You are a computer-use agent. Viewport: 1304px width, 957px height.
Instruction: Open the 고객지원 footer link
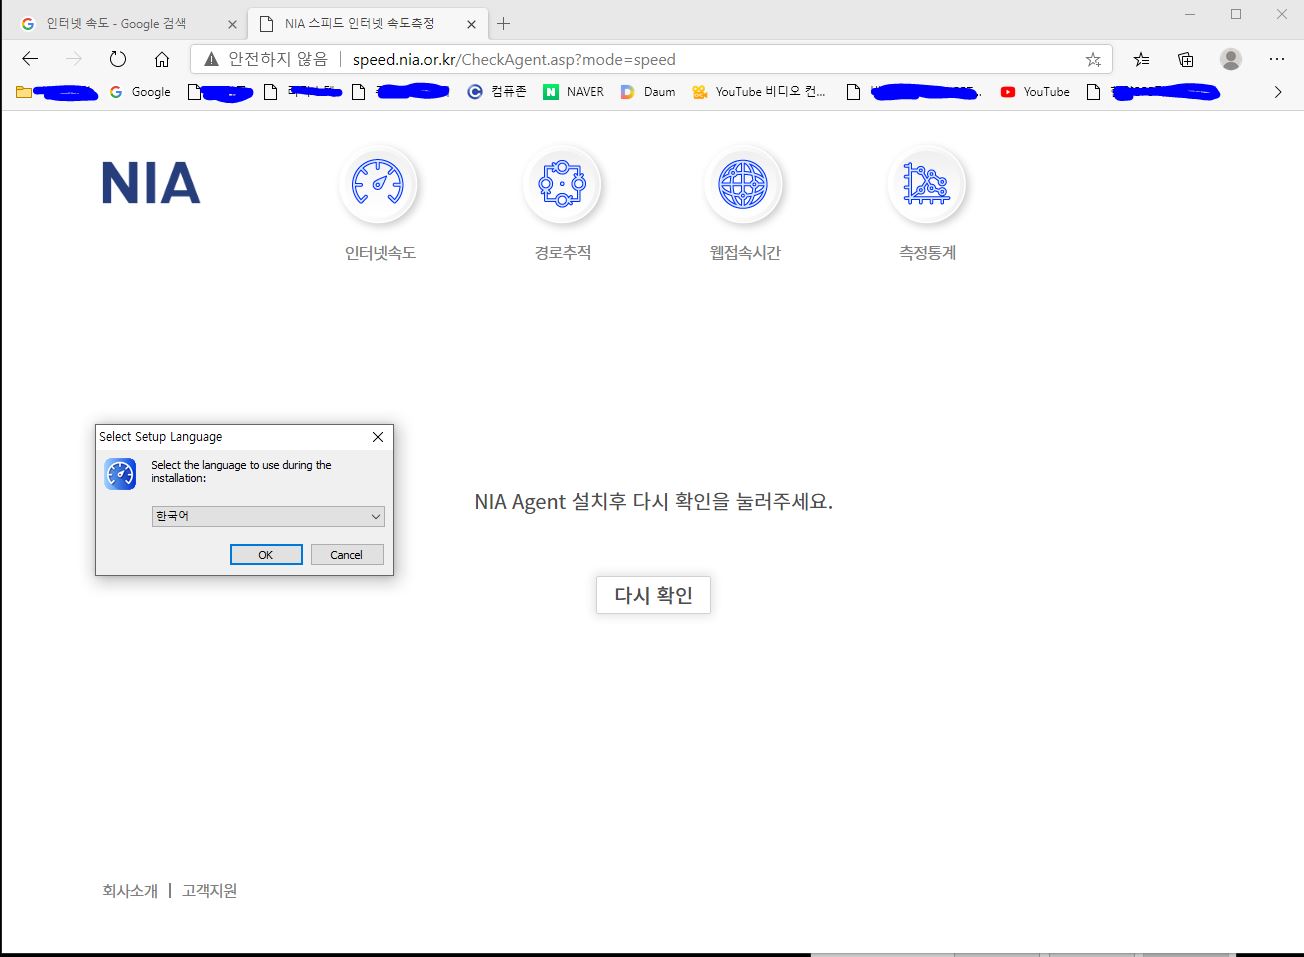pyautogui.click(x=210, y=891)
